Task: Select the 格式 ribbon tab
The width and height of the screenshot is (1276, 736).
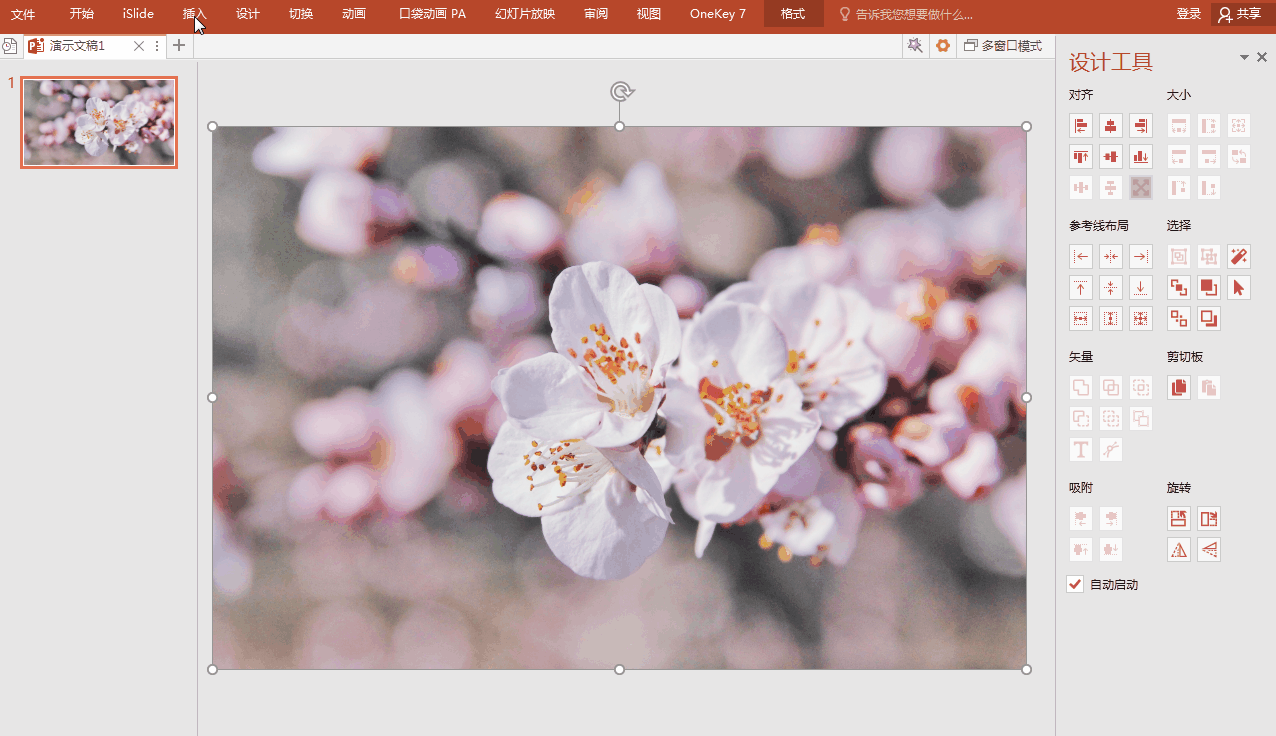Action: click(x=793, y=14)
